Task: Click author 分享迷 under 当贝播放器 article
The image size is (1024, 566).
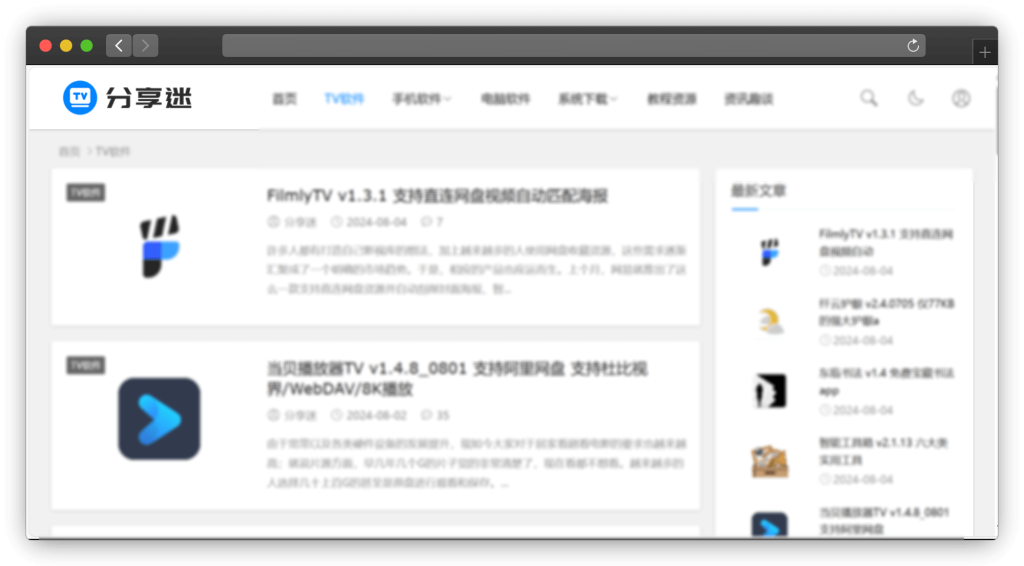Action: (292, 415)
